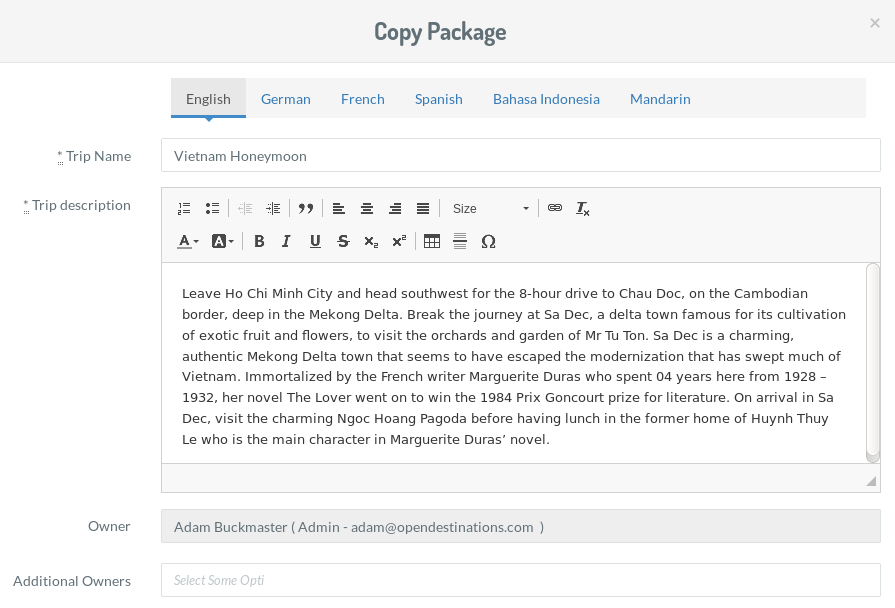Viewport: 895px width, 608px height.
Task: Switch to the French tab
Action: click(x=363, y=99)
